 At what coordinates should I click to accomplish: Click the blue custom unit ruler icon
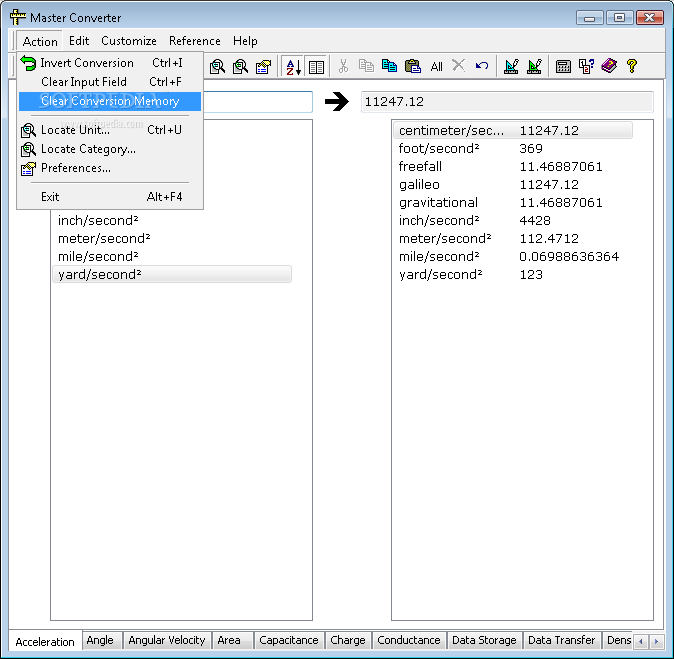coord(511,66)
